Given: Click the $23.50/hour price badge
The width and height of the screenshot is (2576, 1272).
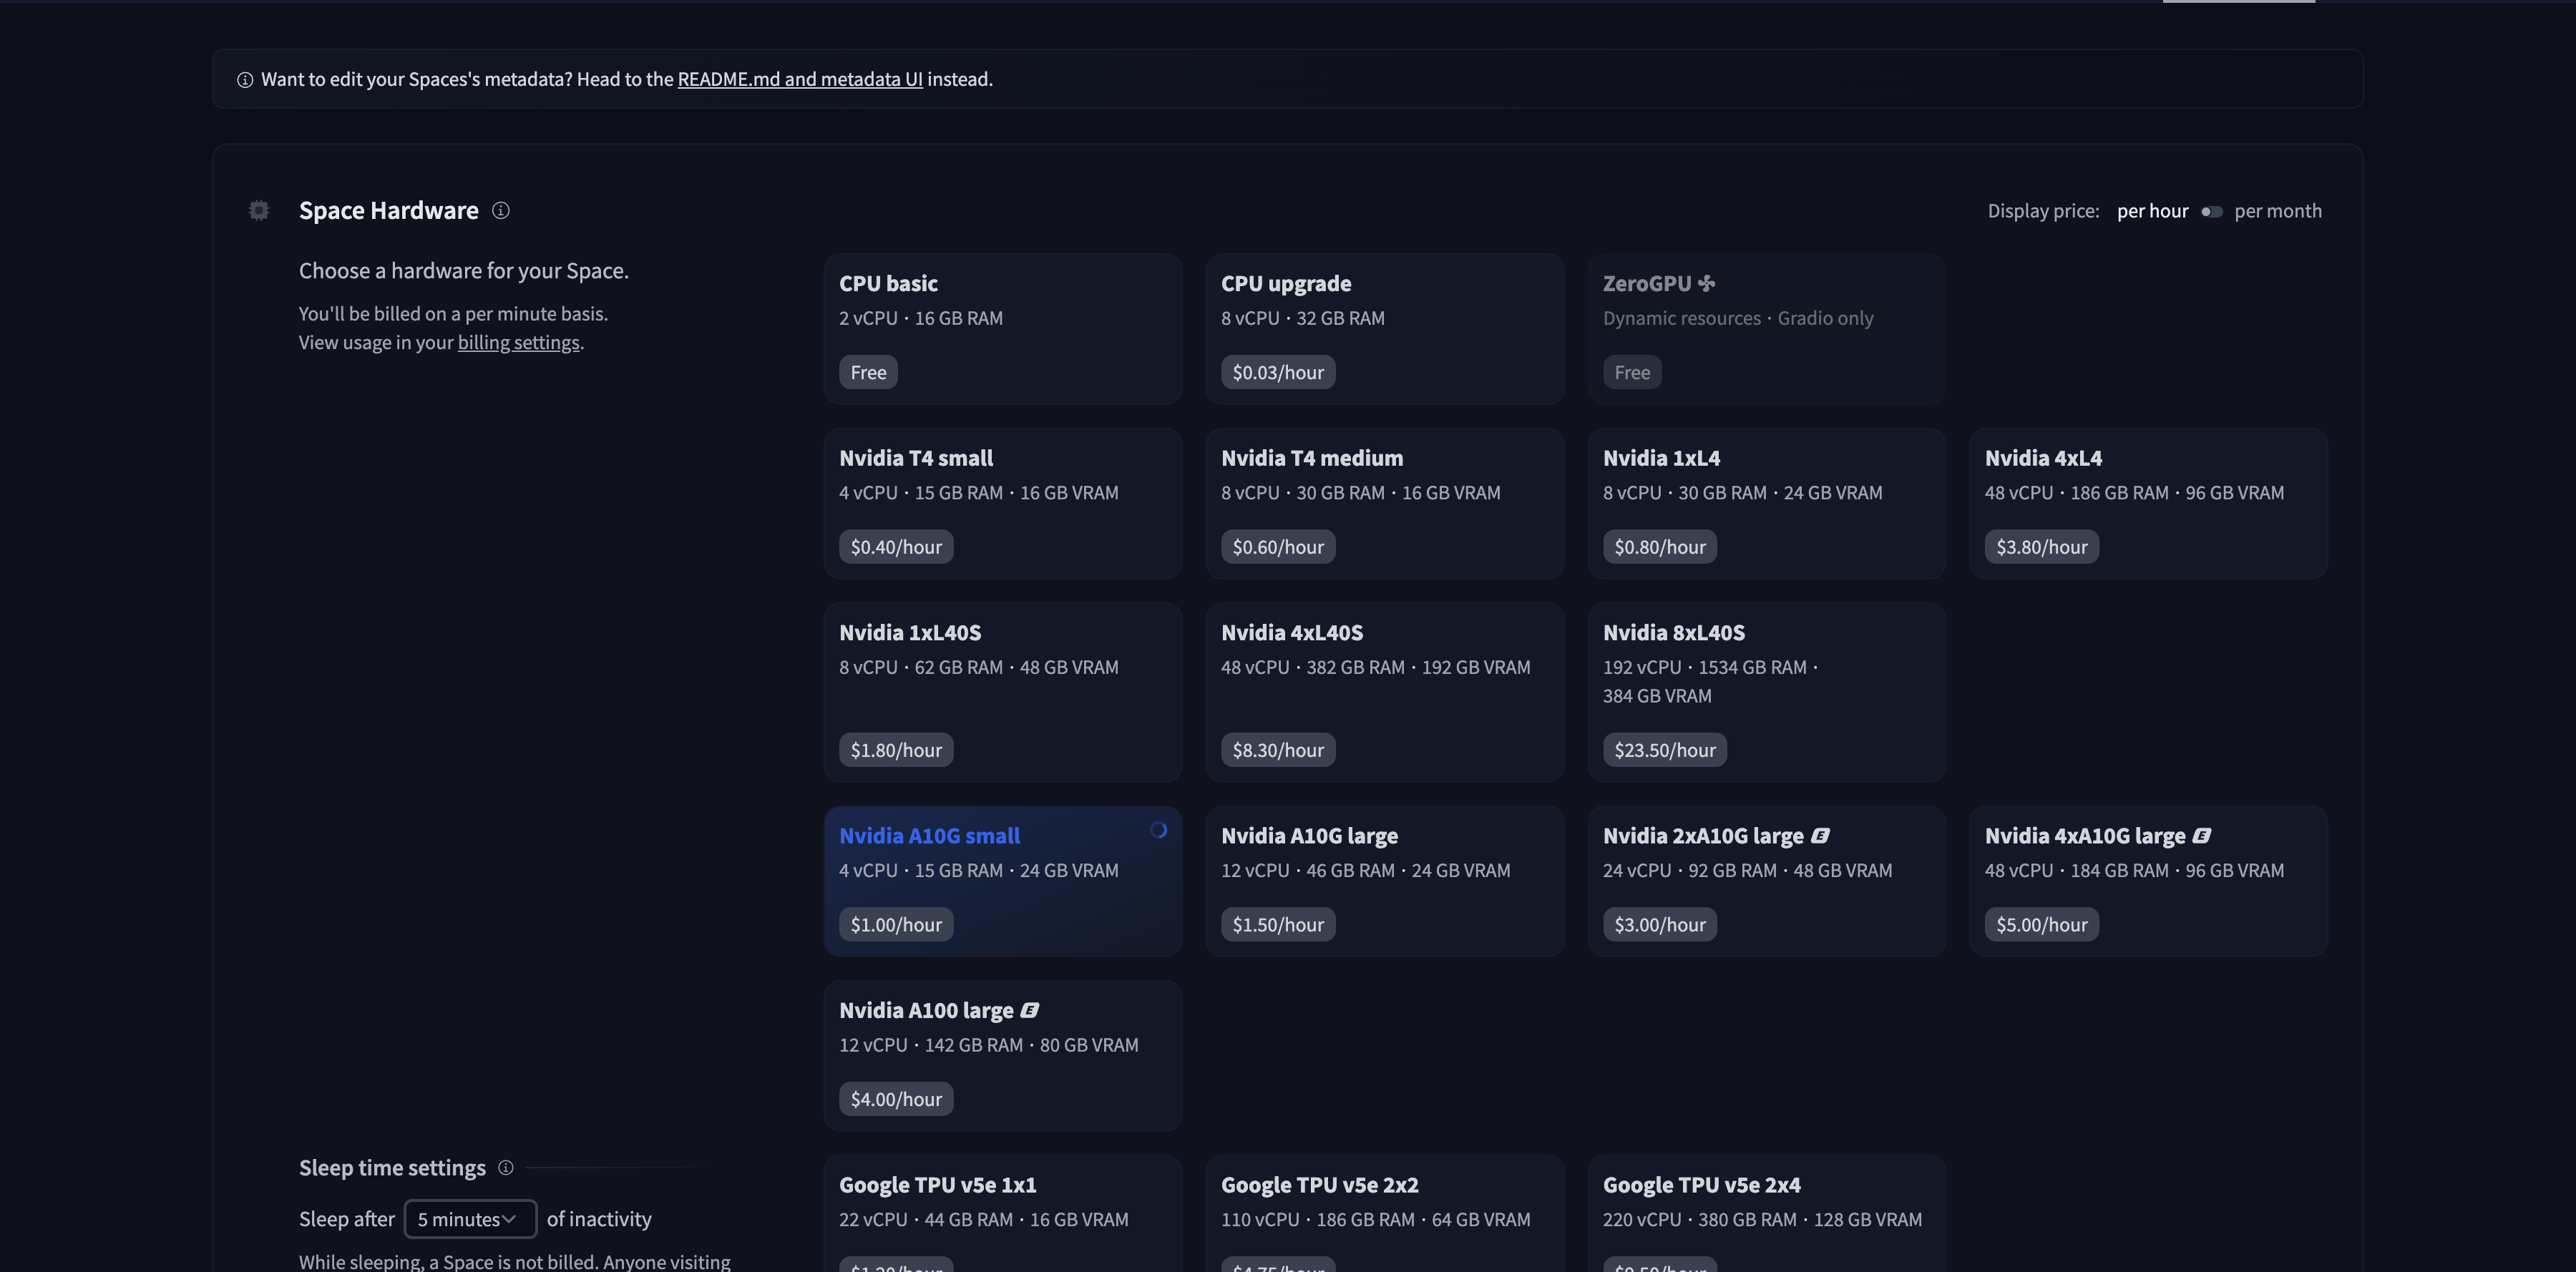Looking at the screenshot, I should point(1665,750).
